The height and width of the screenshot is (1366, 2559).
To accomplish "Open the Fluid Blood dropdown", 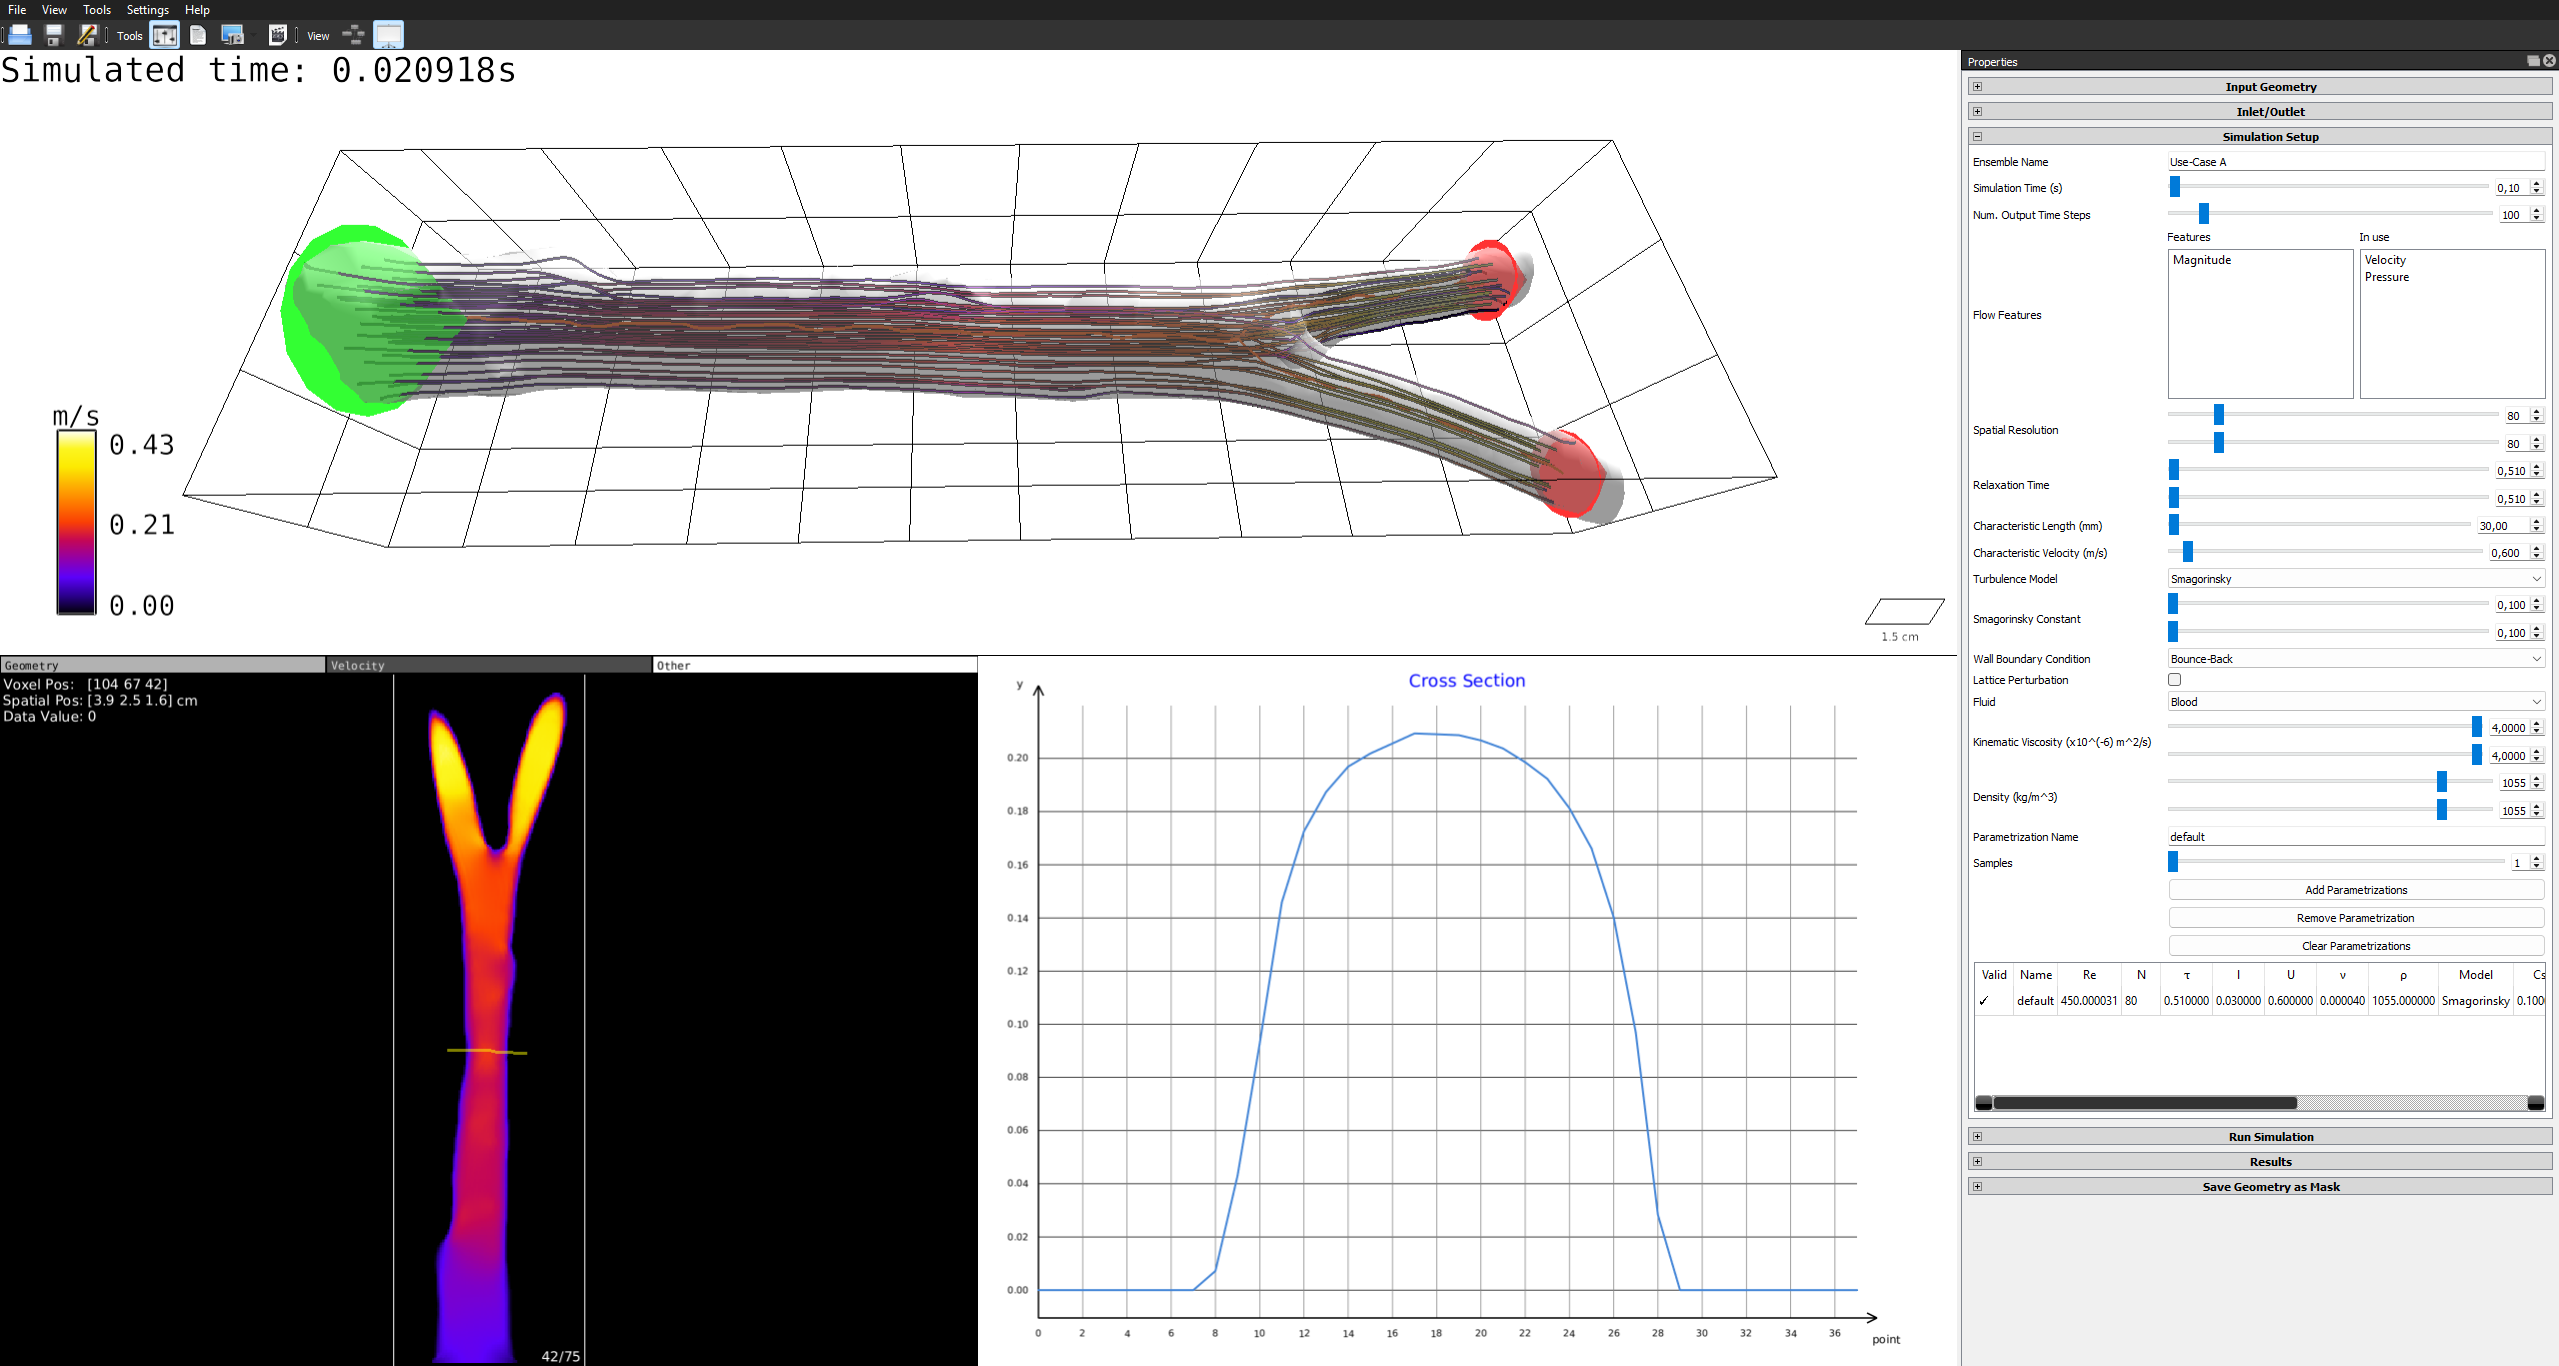I will [2354, 702].
